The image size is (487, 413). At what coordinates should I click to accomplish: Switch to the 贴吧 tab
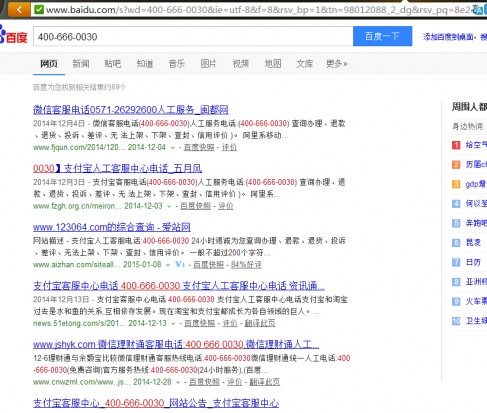(x=113, y=63)
